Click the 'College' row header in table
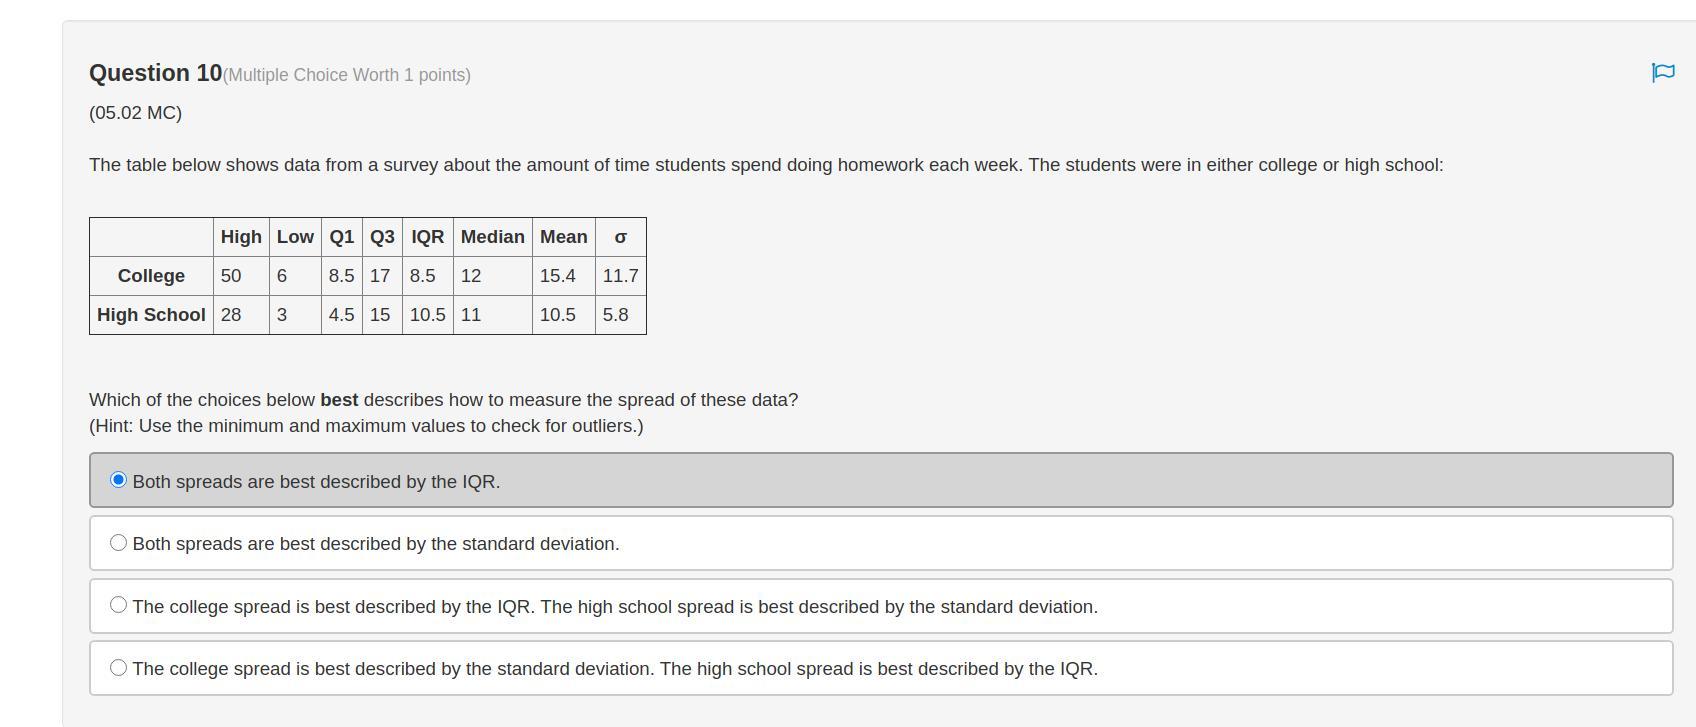Screen dimensions: 1696x727 point(151,276)
